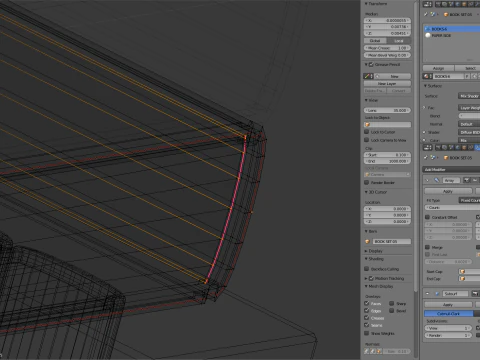Select the Modifiers tab icon in lower properties
The height and width of the screenshot is (360, 480).
click(x=477, y=147)
